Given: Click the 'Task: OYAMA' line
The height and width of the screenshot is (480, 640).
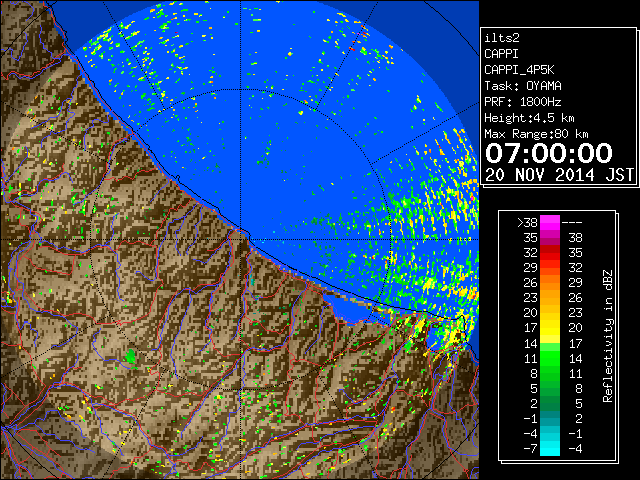Looking at the screenshot, I should point(523,86).
